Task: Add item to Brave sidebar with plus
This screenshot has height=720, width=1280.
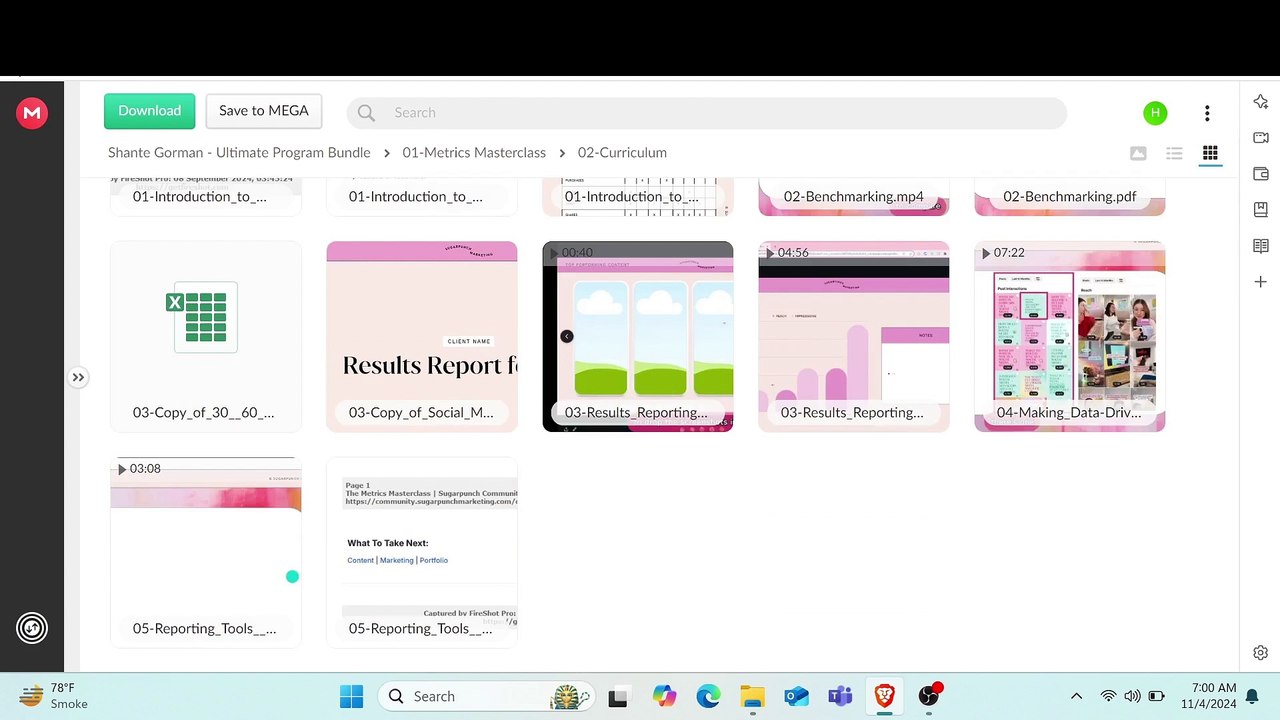Action: pyautogui.click(x=1260, y=282)
